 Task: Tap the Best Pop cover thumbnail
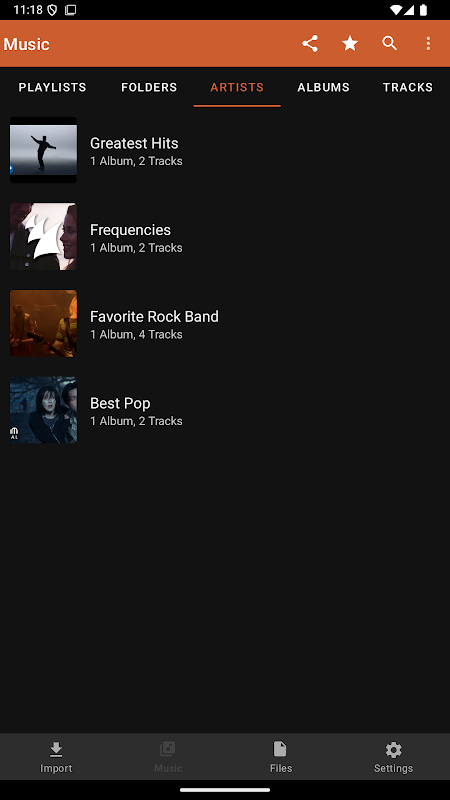click(x=43, y=410)
